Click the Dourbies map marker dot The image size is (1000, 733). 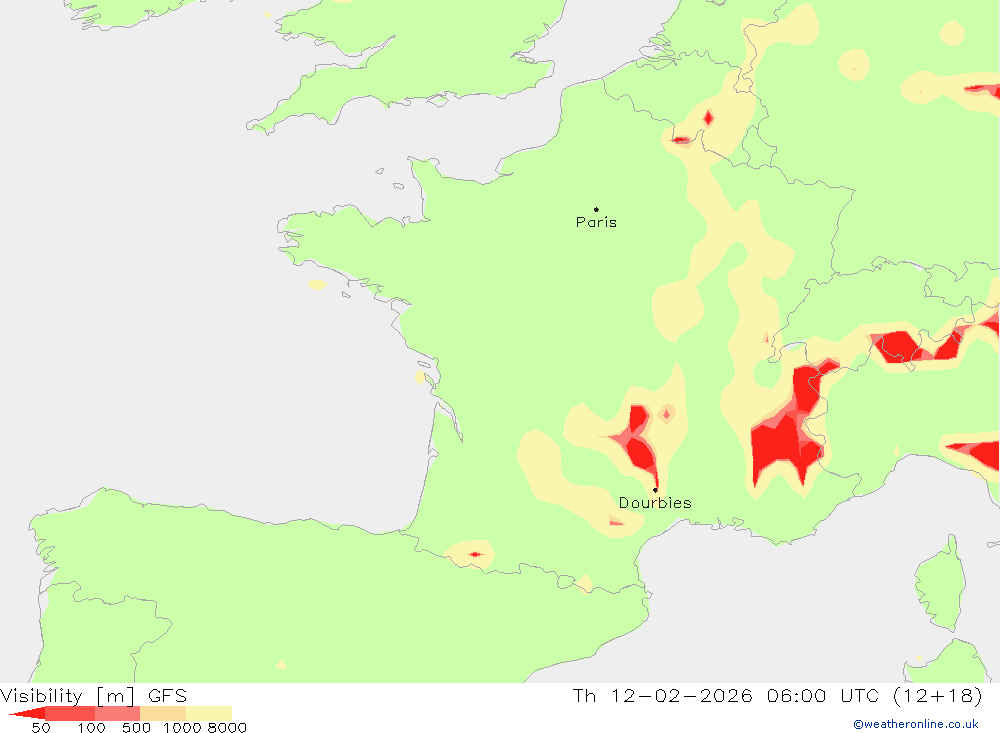click(655, 490)
